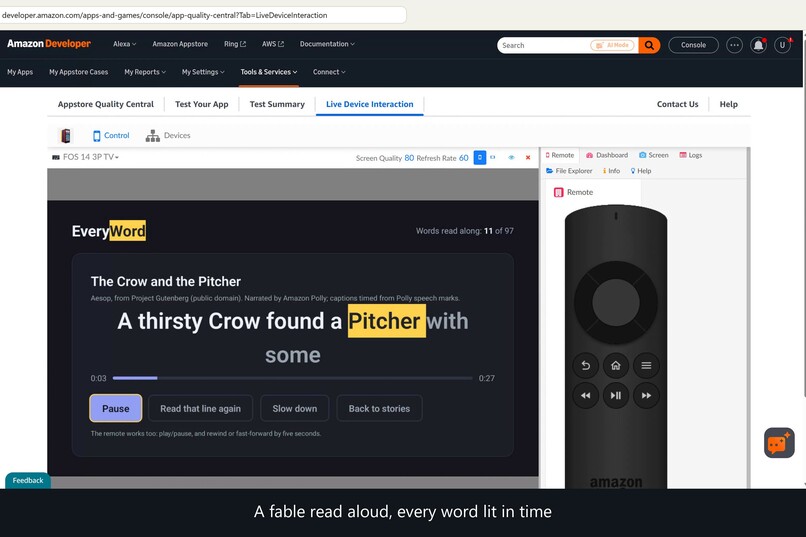
Task: Click the Pause button in EveryWord
Action: pyautogui.click(x=116, y=409)
